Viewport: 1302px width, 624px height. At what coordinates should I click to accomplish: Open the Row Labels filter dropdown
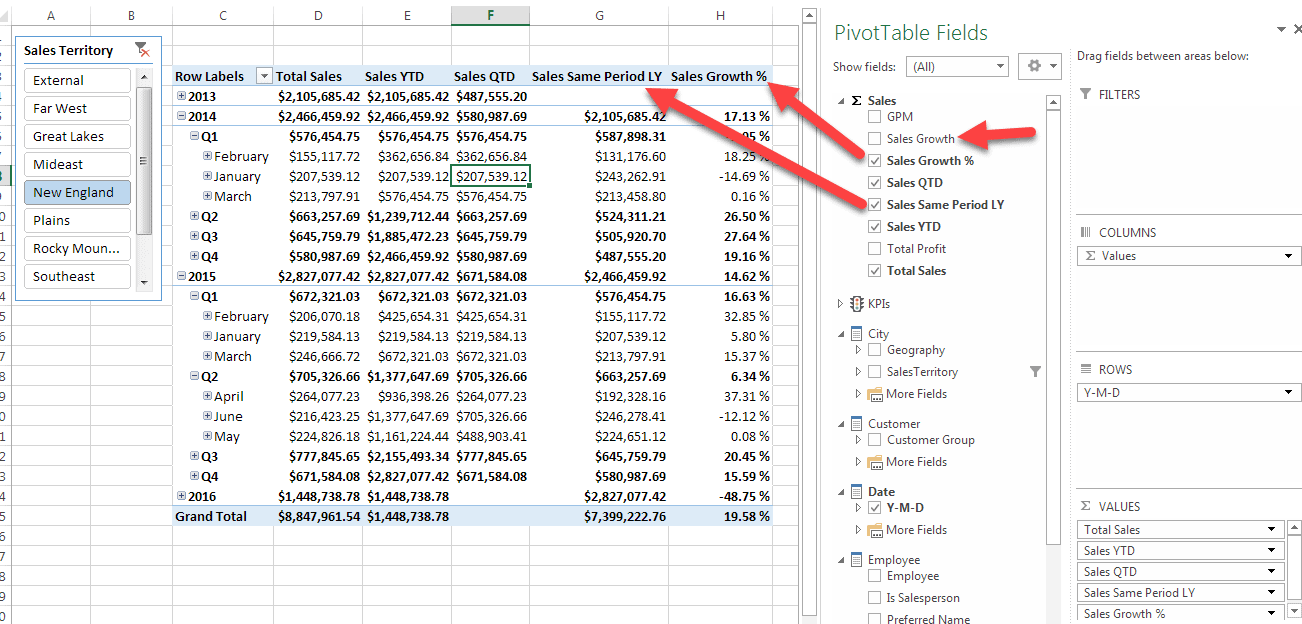pos(264,76)
